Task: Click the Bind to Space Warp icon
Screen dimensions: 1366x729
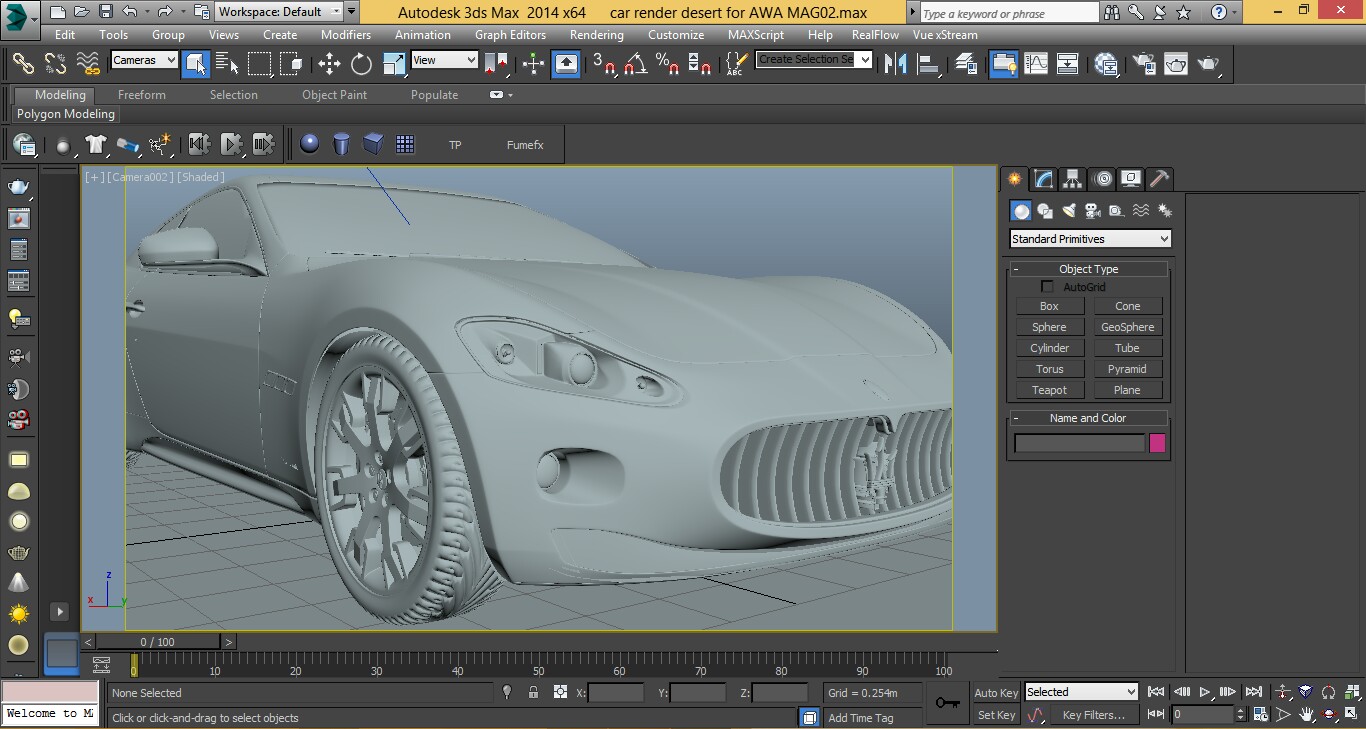Action: point(88,63)
